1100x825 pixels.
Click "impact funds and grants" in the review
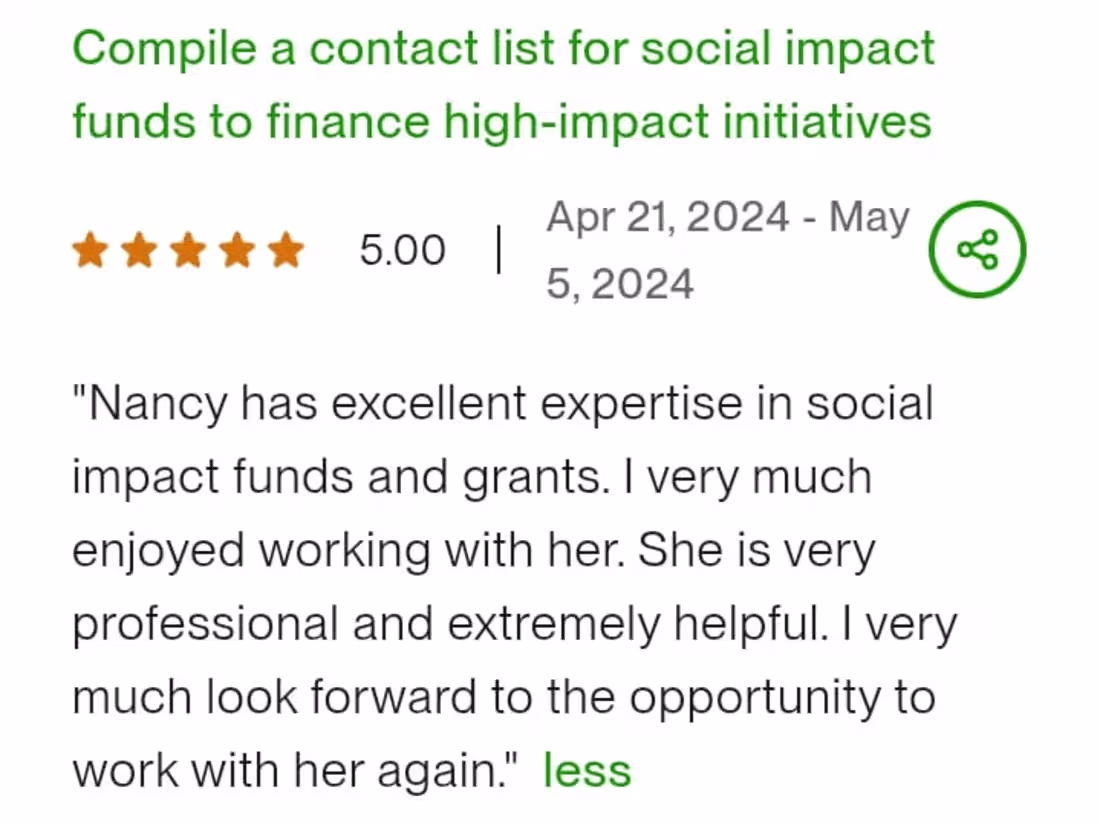click(338, 478)
